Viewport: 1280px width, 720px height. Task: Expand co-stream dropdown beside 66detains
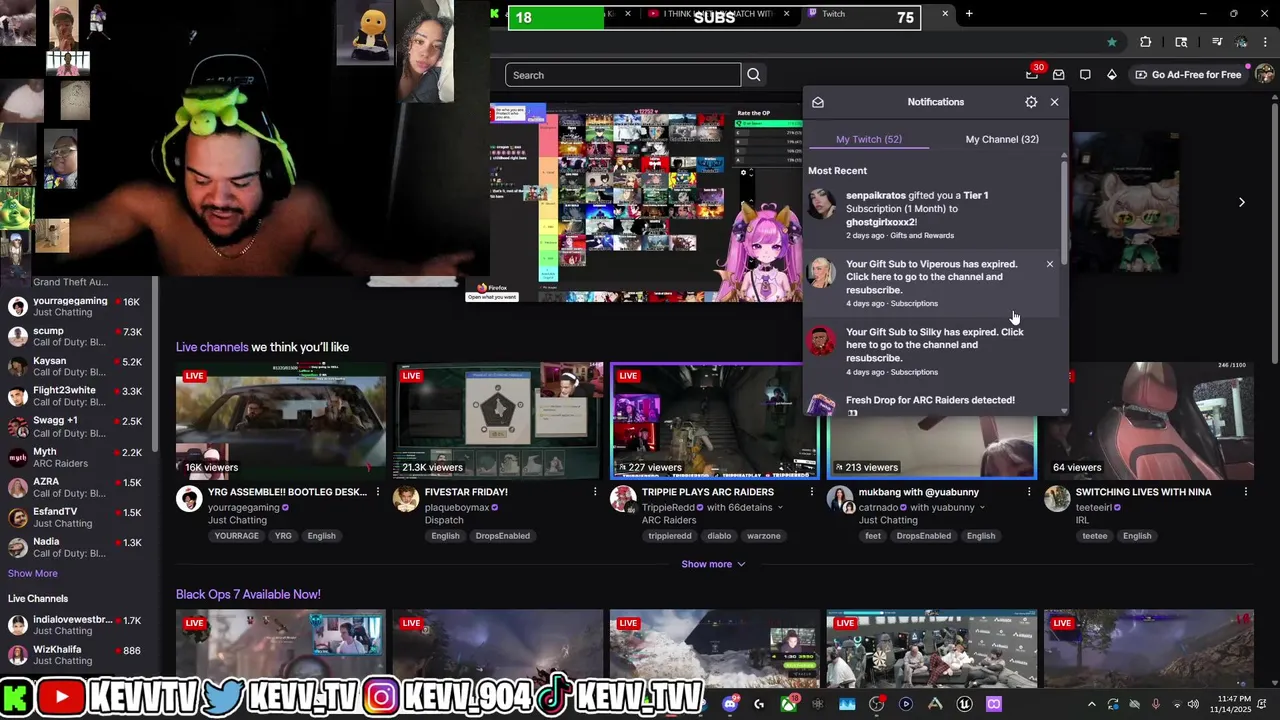click(x=780, y=508)
